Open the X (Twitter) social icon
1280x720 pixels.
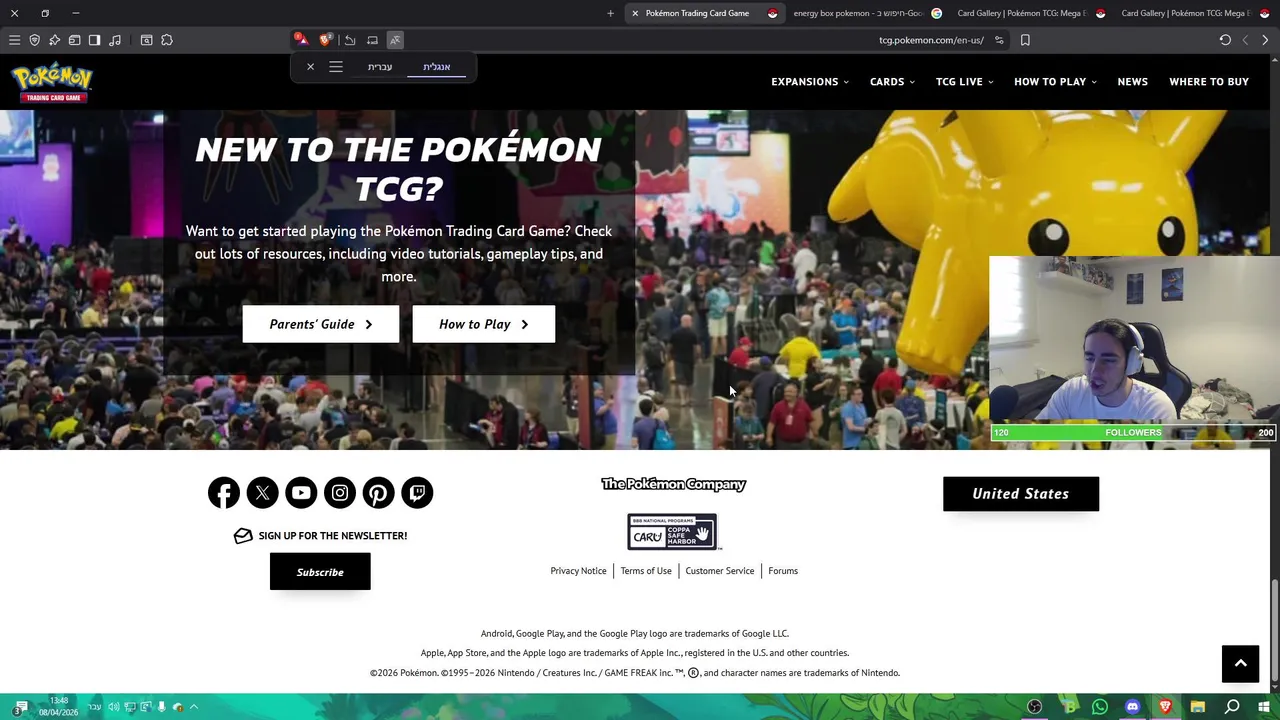[x=262, y=492]
